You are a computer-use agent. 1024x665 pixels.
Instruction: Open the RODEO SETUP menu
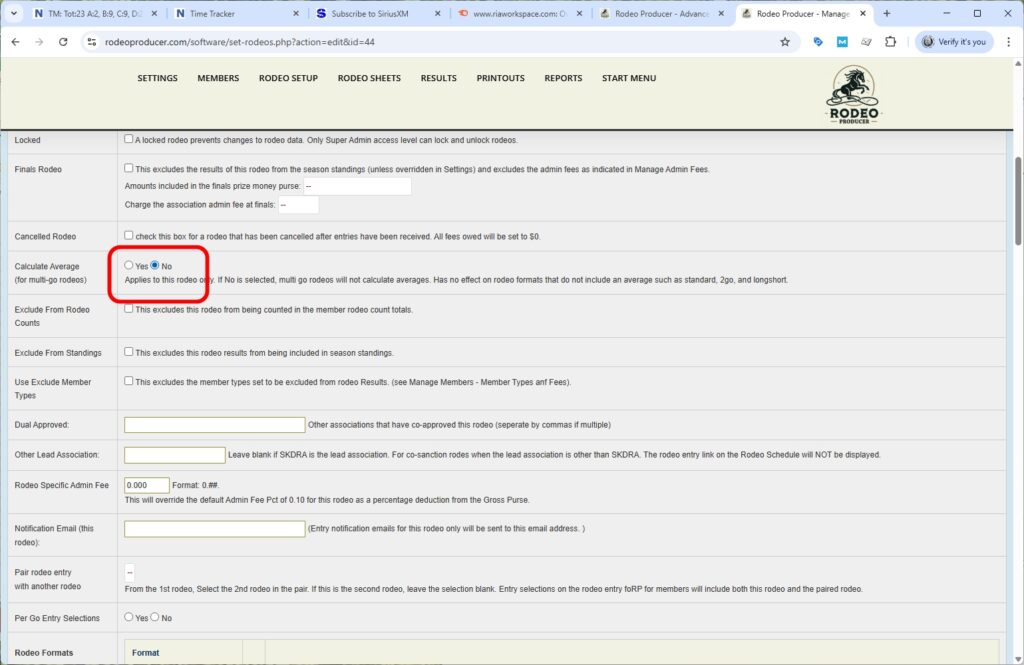288,78
